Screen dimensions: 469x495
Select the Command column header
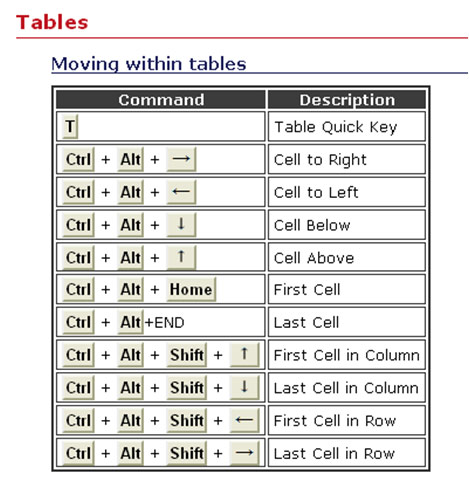coord(161,100)
